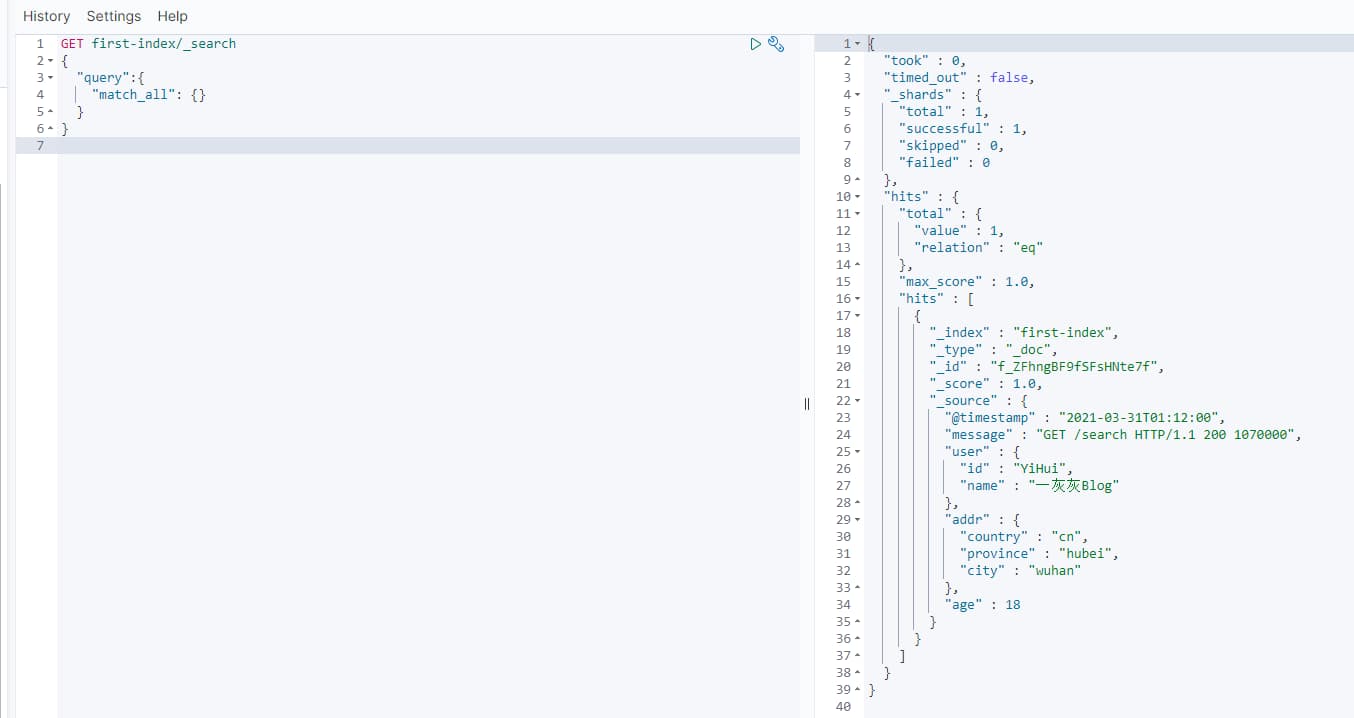Click the GET first-index/_search request line
This screenshot has width=1354, height=718.
tap(148, 44)
